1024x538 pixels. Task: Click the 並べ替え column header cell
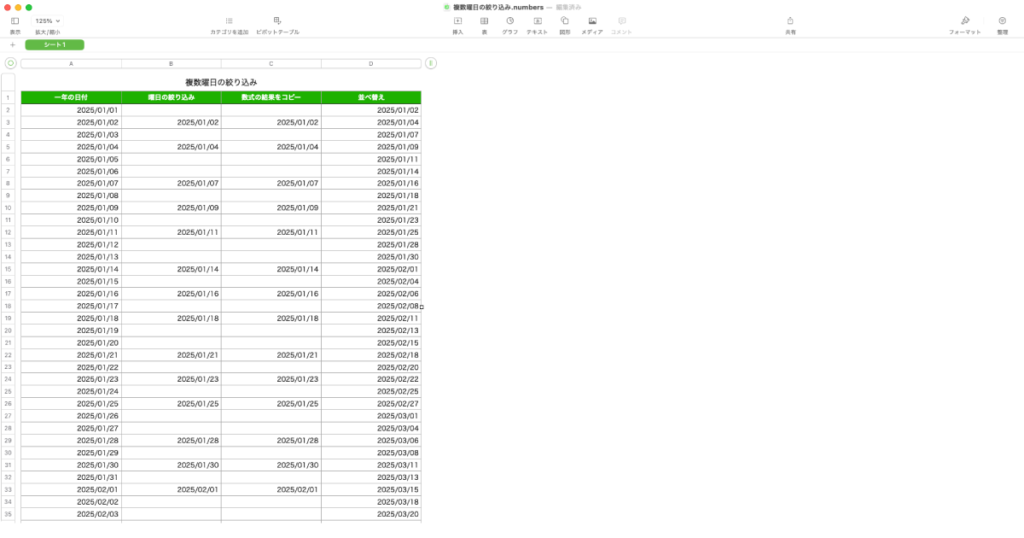[371, 97]
